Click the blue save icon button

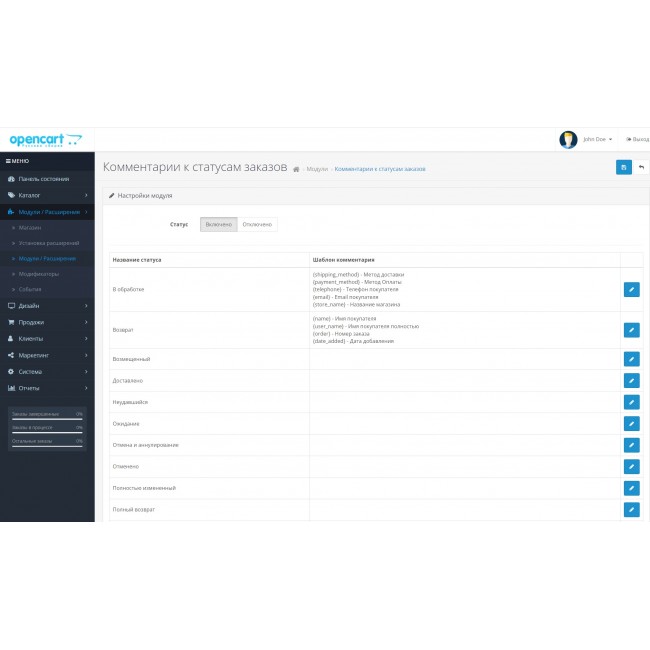pos(623,167)
